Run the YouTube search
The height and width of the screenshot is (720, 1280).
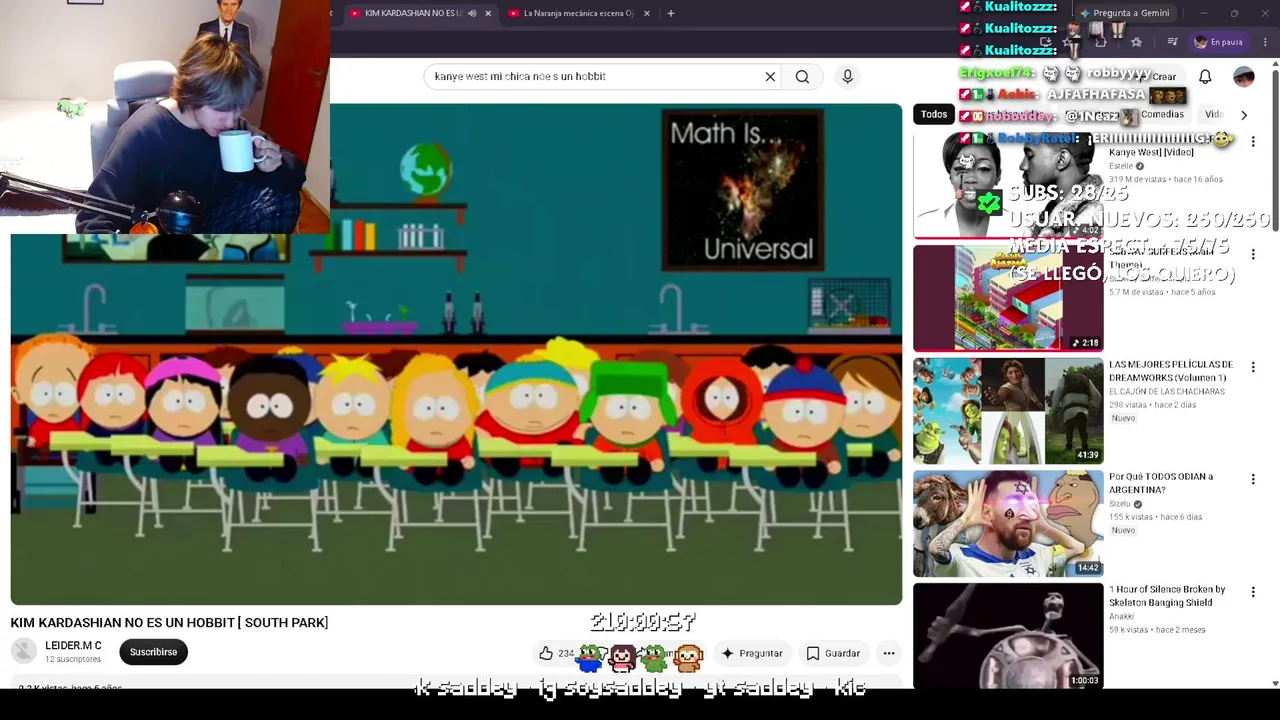tap(802, 76)
